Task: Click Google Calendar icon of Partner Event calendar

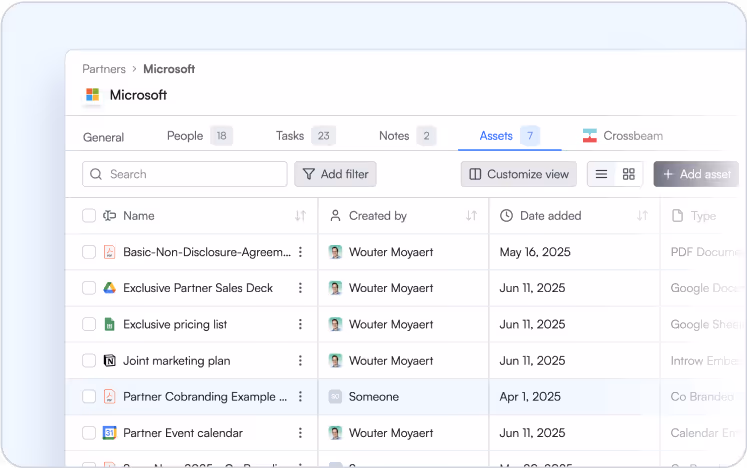Action: pos(110,433)
